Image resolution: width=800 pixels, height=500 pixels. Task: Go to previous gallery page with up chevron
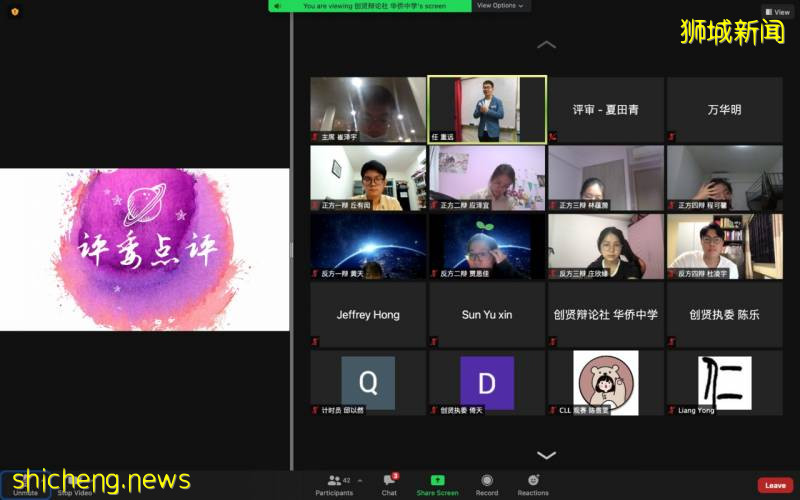[546, 45]
